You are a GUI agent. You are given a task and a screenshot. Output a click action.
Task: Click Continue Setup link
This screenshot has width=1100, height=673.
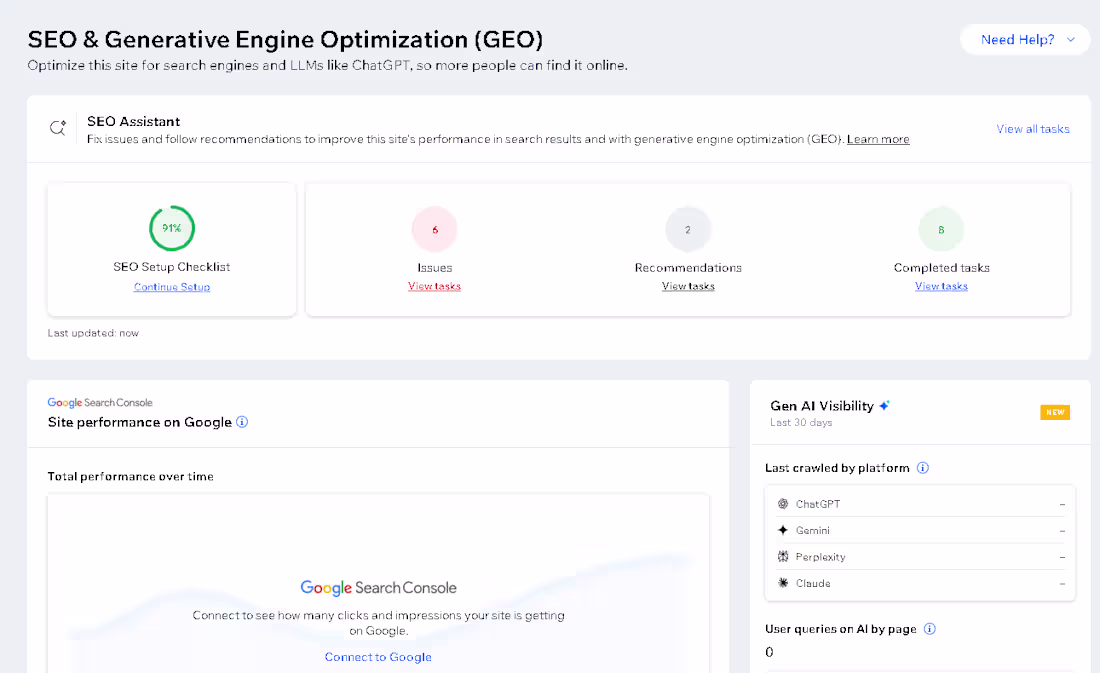point(172,287)
